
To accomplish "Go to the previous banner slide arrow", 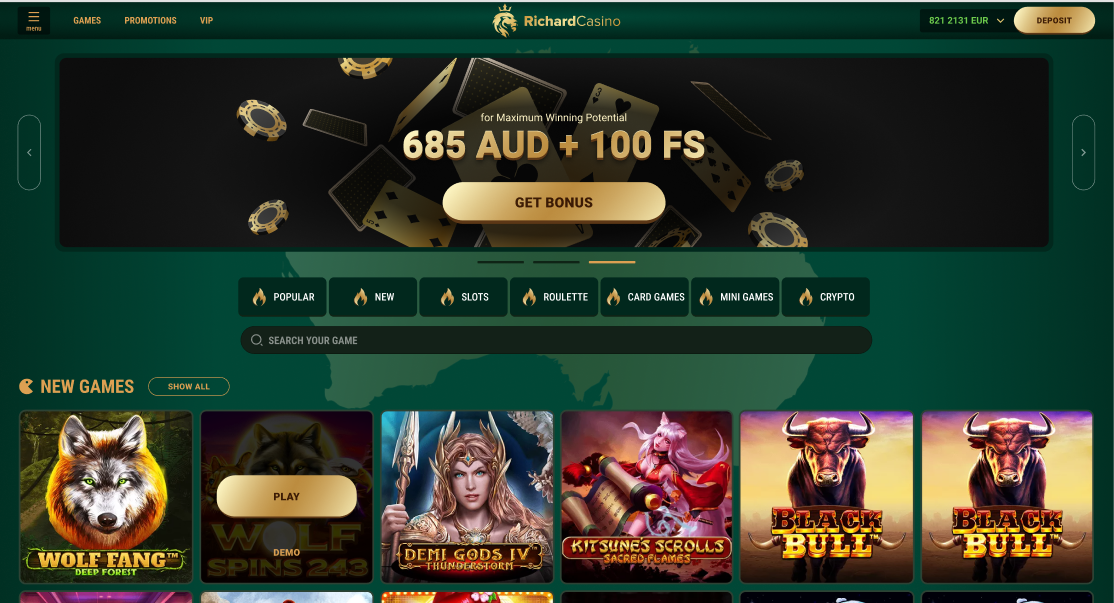I will pos(29,152).
